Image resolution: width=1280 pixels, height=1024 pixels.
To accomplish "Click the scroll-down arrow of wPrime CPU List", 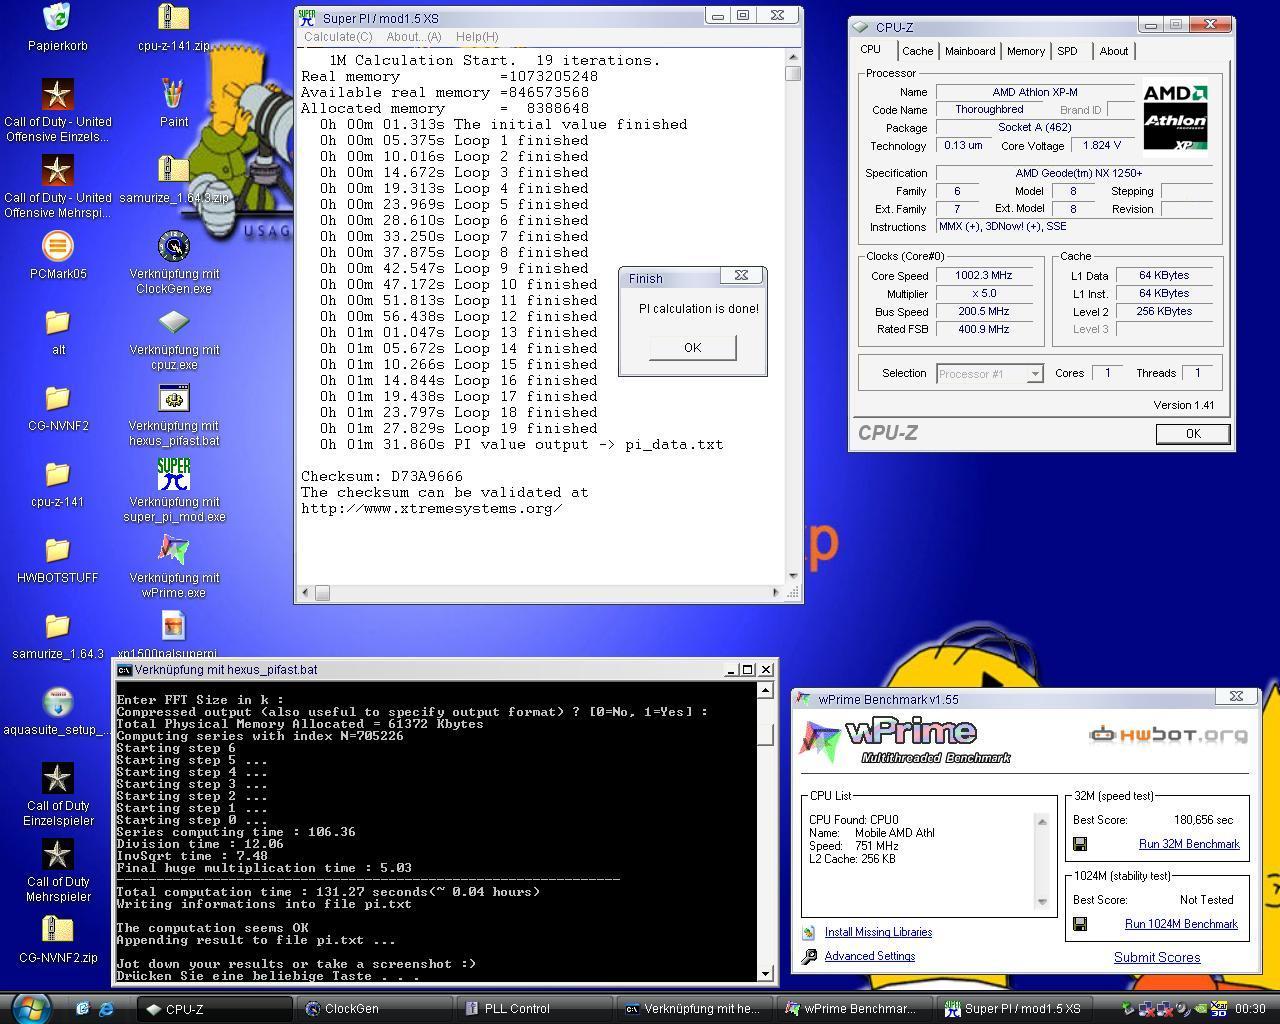I will (1041, 902).
